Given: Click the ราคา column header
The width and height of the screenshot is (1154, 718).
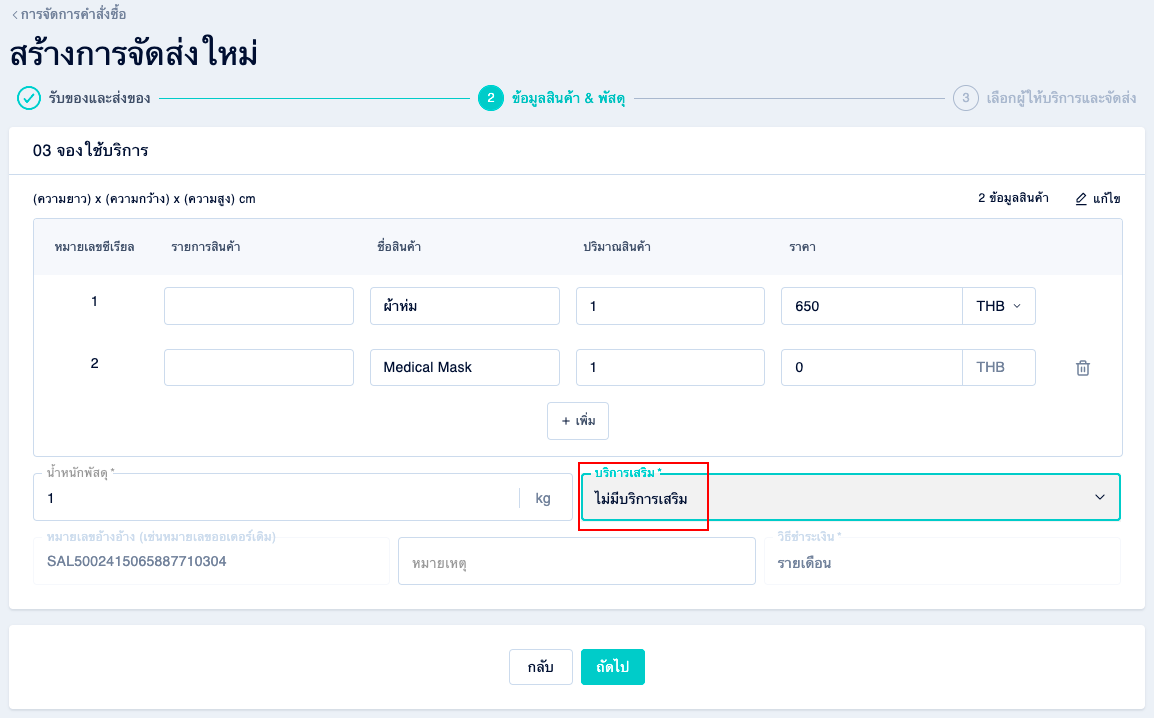Looking at the screenshot, I should (x=802, y=247).
